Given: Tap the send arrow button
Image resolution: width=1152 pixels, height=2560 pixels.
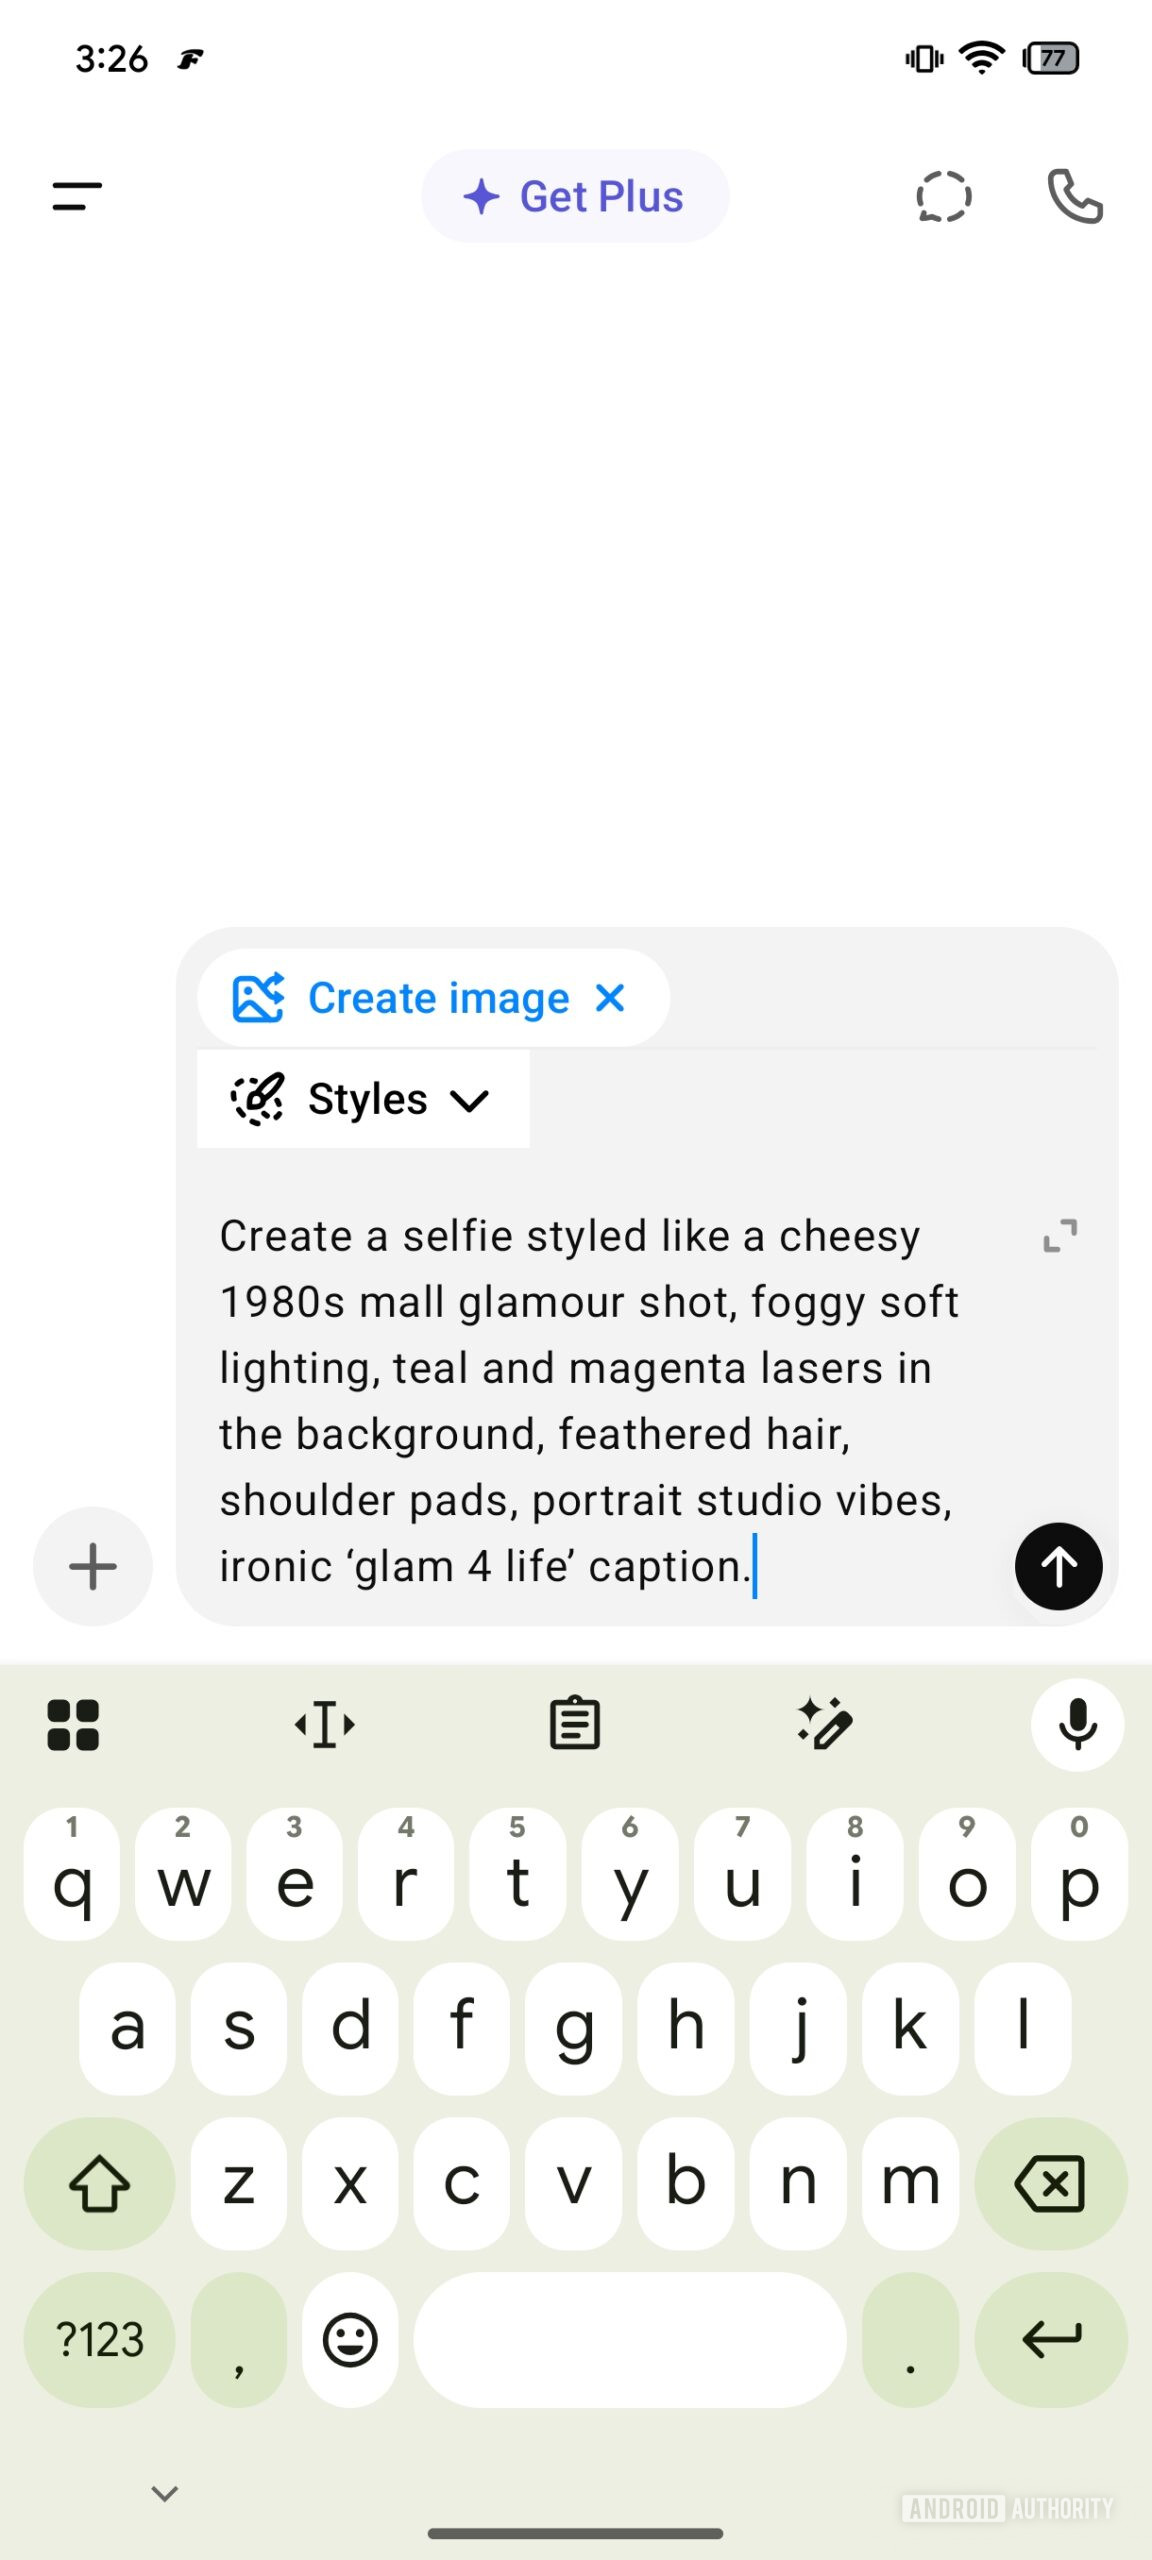Looking at the screenshot, I should click(x=1058, y=1566).
